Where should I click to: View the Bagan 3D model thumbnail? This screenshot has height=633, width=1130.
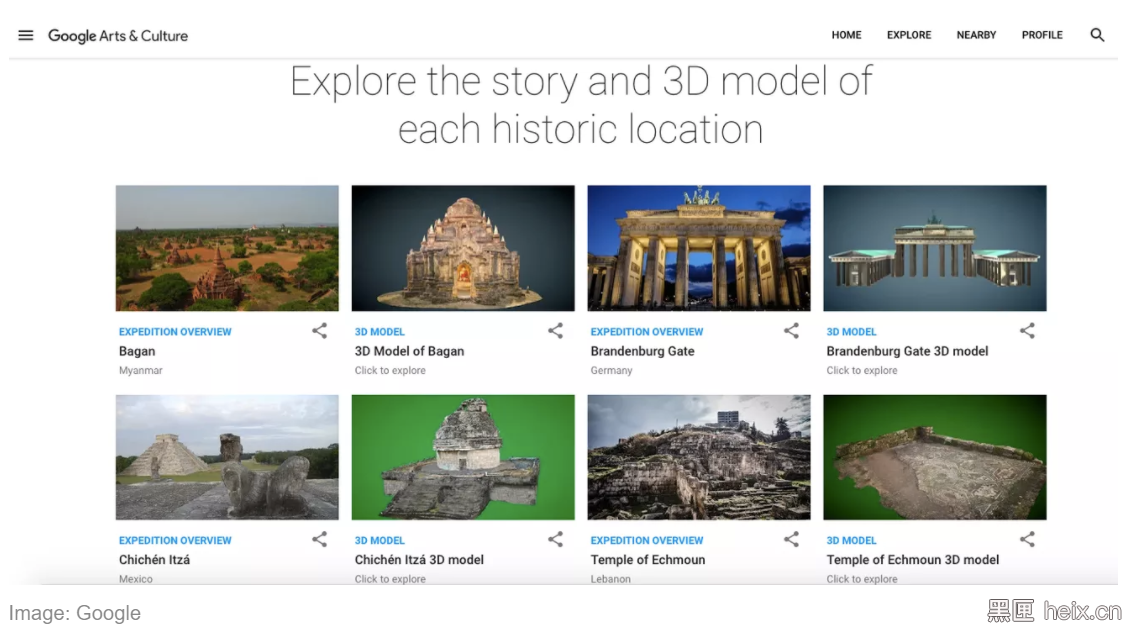463,248
